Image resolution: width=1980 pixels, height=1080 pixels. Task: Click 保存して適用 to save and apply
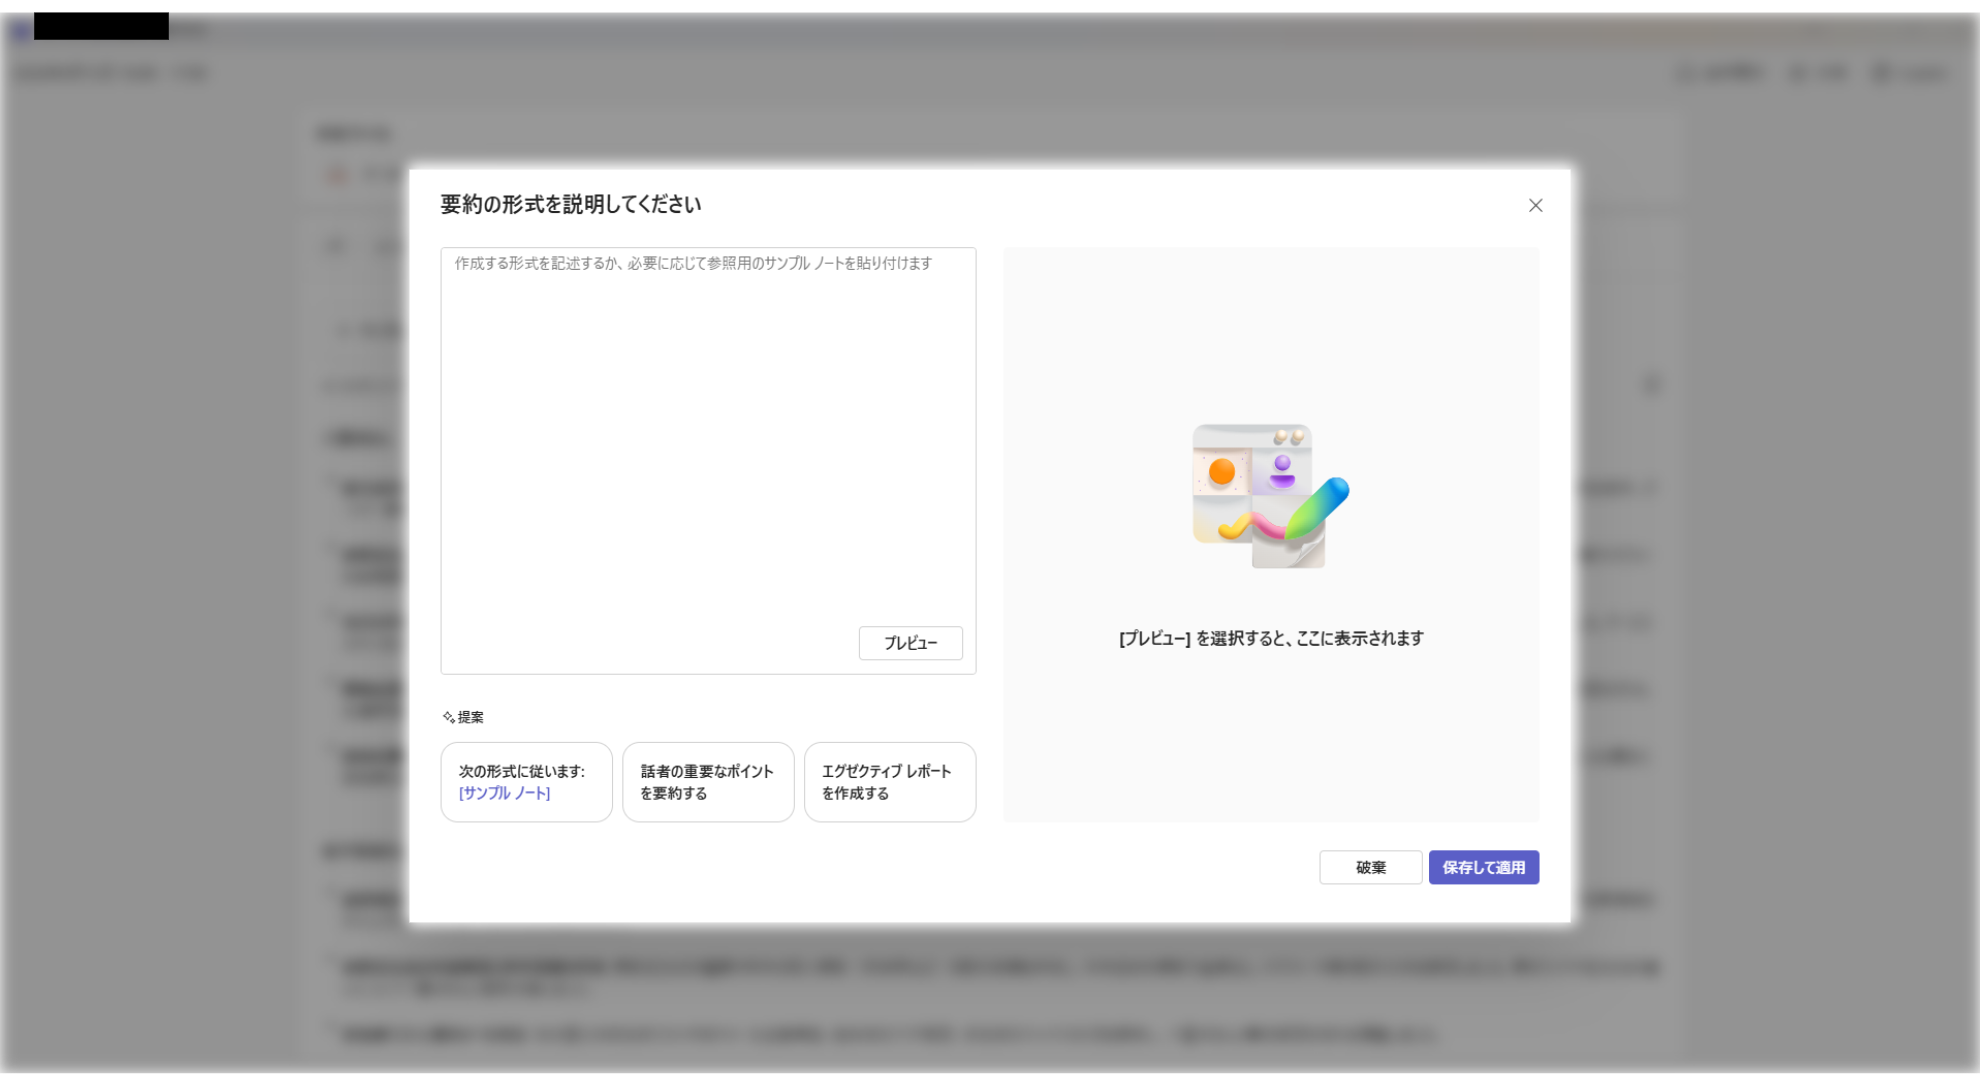coord(1483,867)
